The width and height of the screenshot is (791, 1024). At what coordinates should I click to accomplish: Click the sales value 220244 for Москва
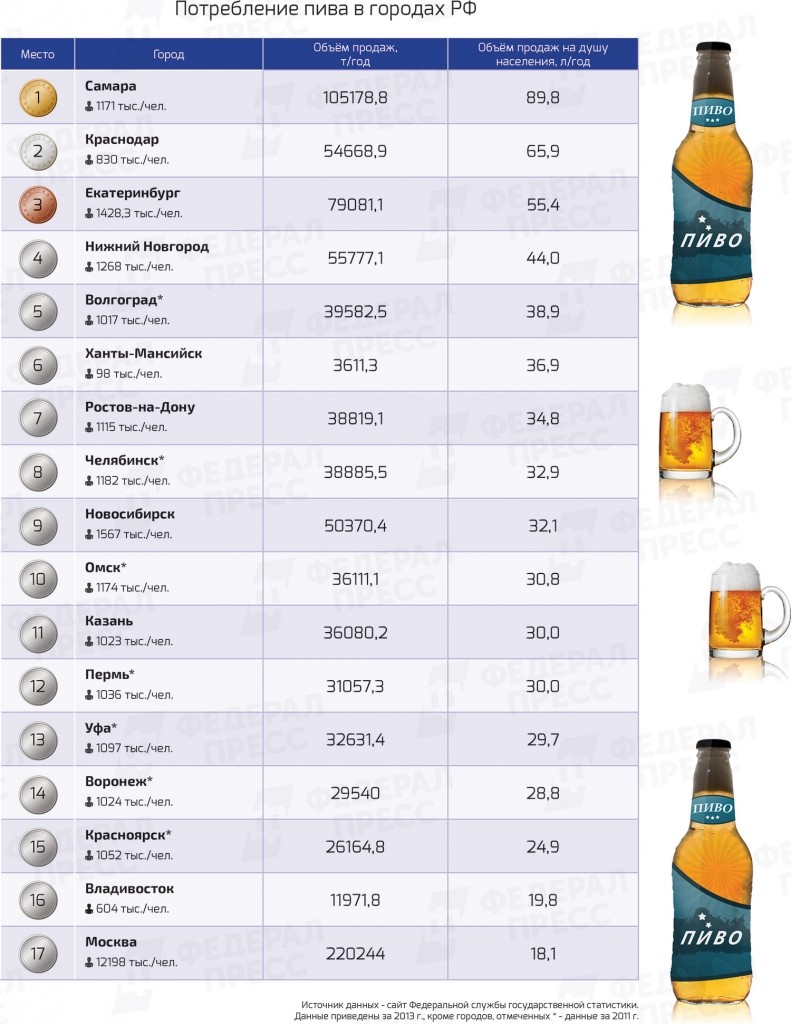[355, 954]
